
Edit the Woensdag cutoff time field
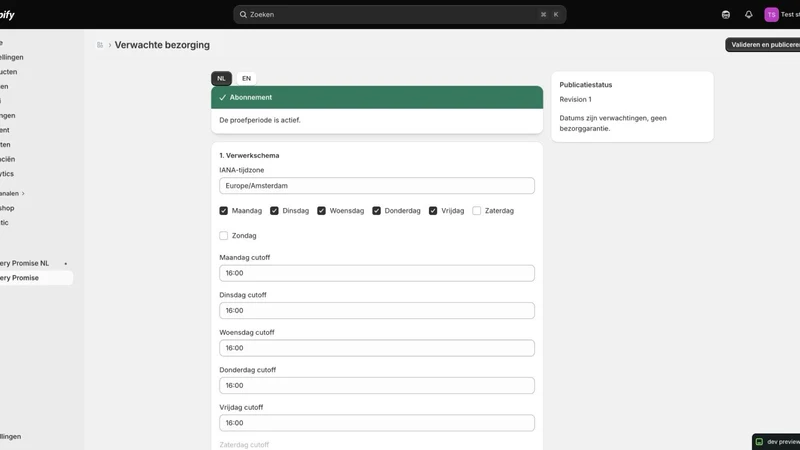click(x=377, y=348)
